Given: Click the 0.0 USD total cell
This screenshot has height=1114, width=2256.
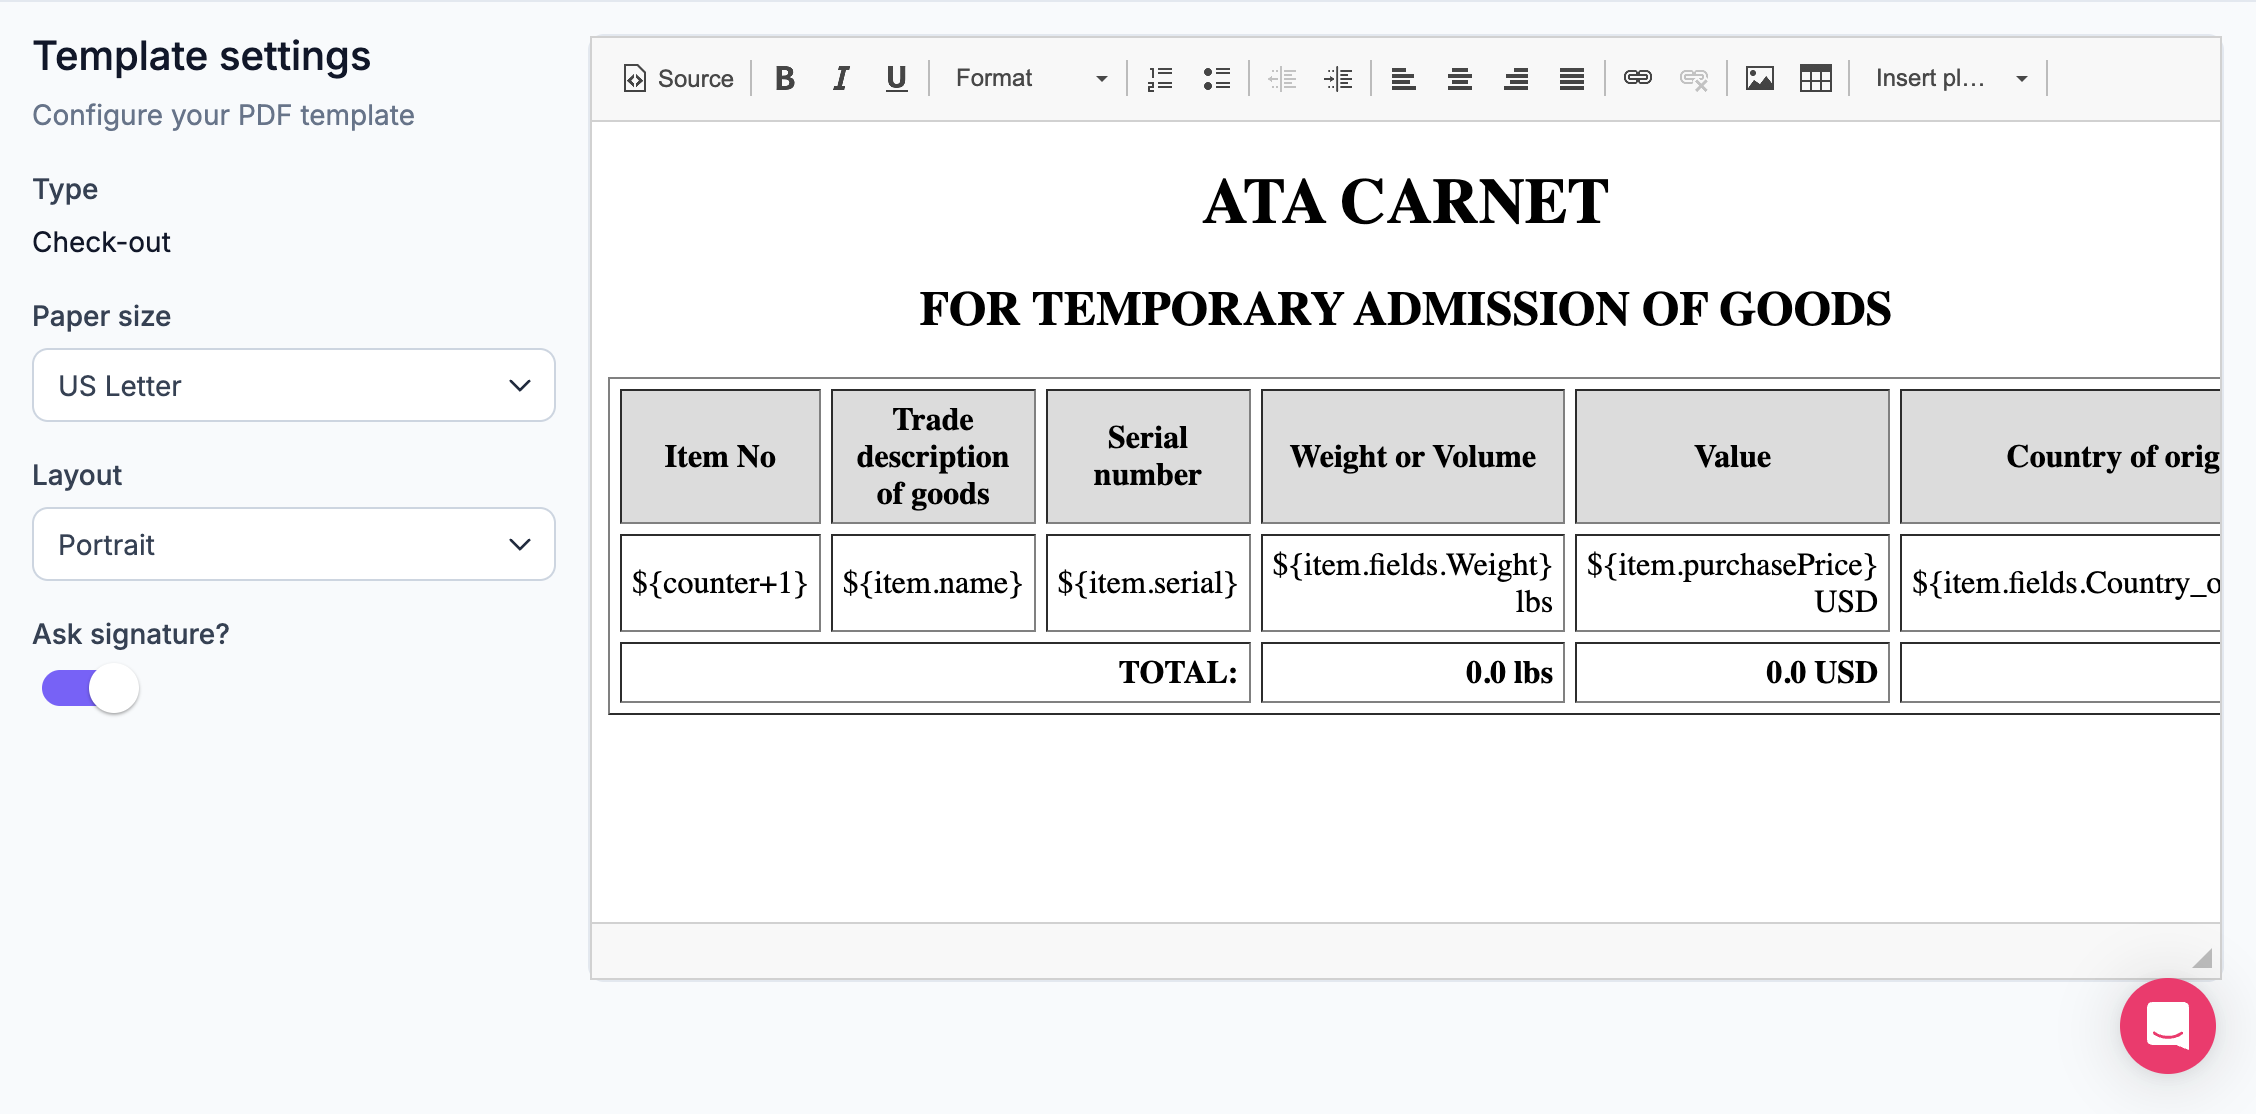Looking at the screenshot, I should tap(1732, 672).
